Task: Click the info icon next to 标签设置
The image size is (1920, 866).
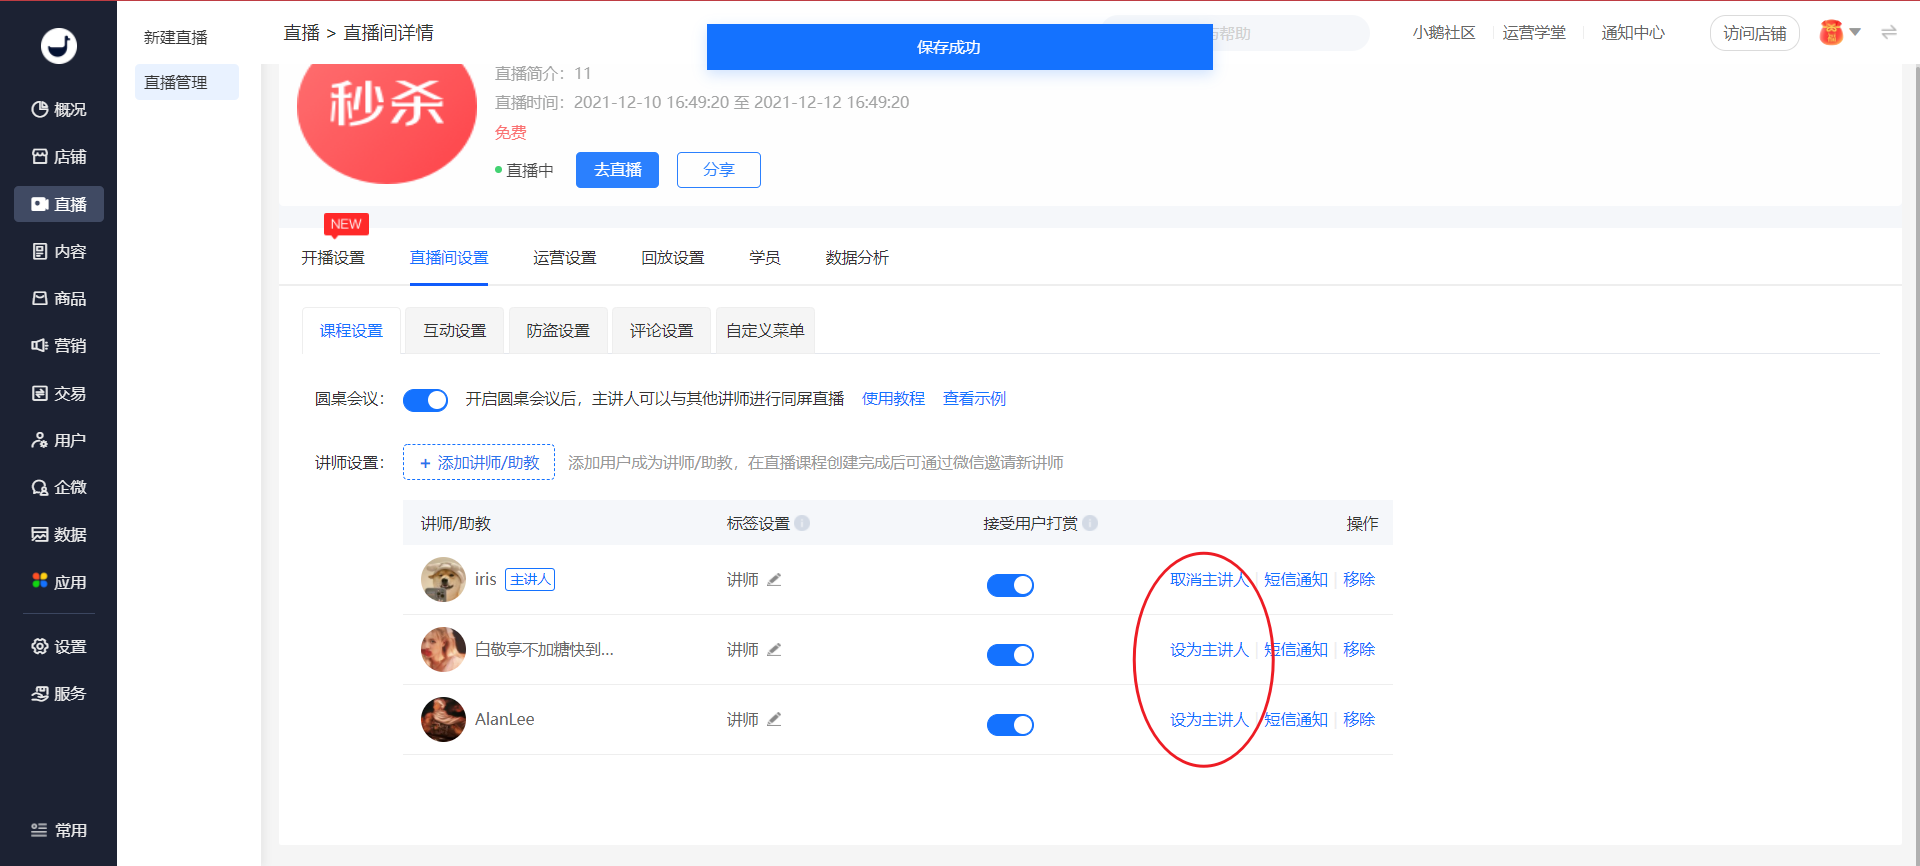Action: pyautogui.click(x=802, y=523)
